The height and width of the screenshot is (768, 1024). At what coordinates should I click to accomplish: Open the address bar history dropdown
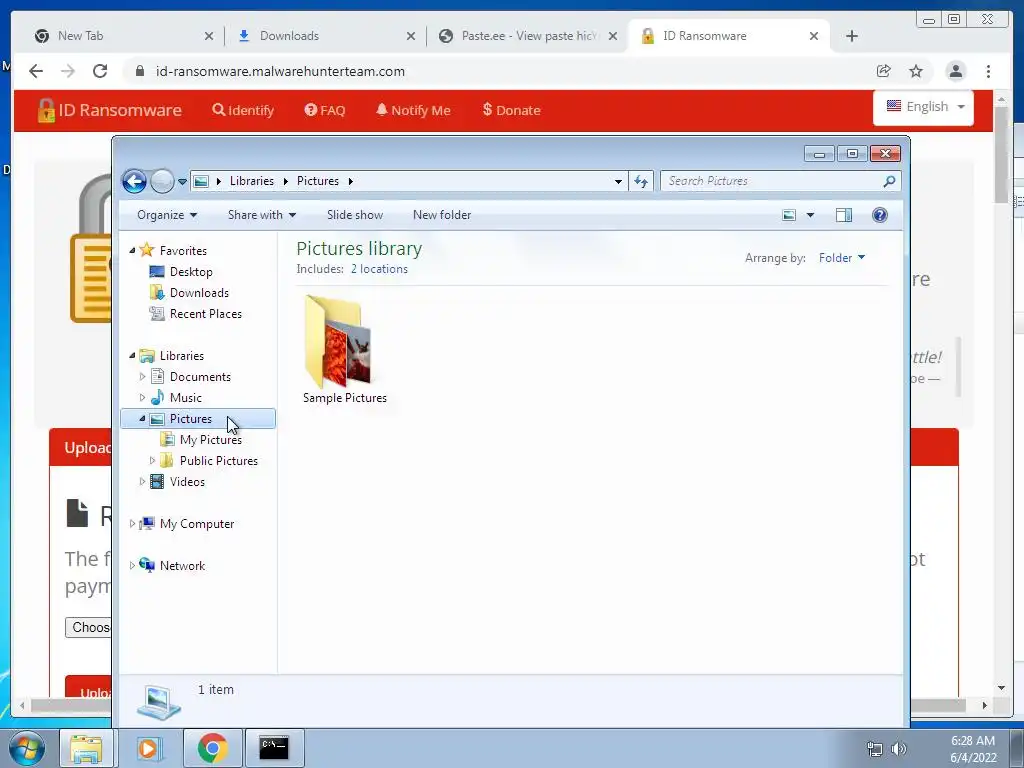[x=618, y=182]
